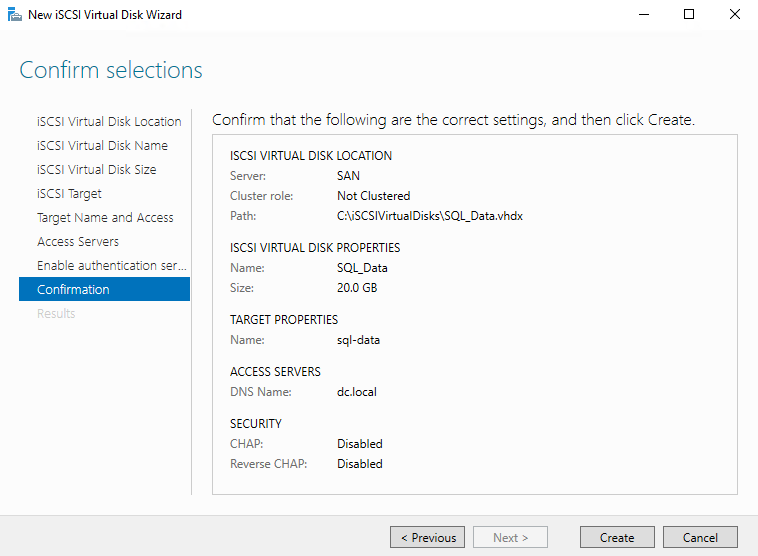Click the SQL_Data.vhdx path value

click(x=429, y=216)
